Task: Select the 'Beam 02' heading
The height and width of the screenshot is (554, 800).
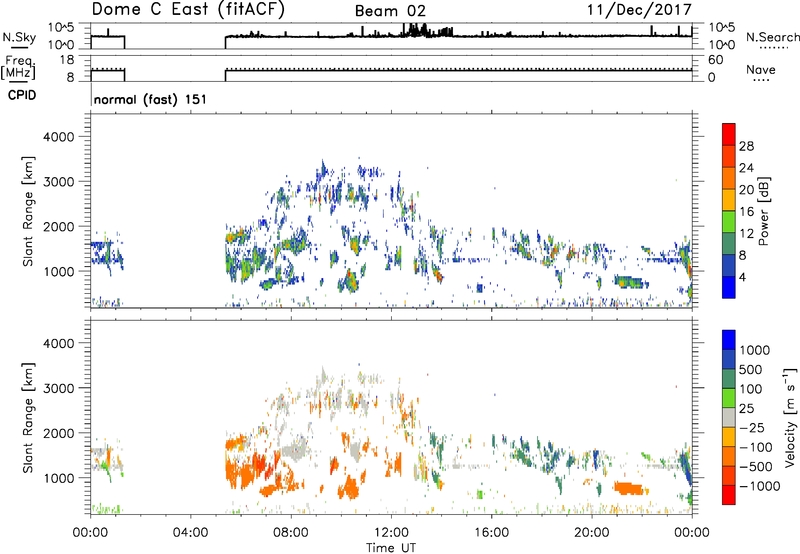Action: pos(390,11)
